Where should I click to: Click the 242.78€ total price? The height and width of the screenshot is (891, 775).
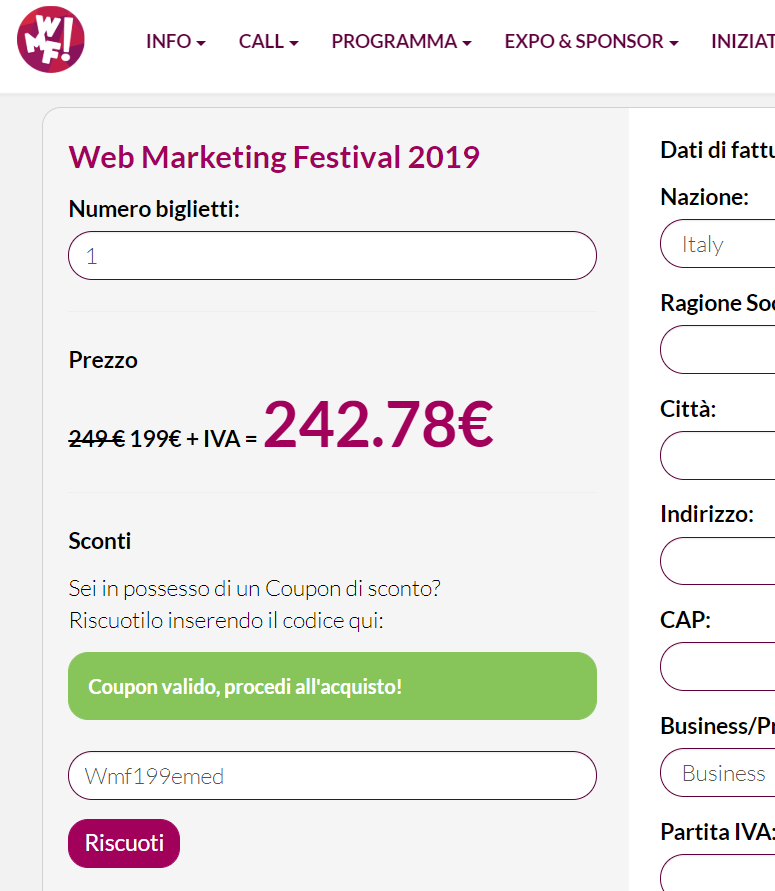tap(378, 424)
